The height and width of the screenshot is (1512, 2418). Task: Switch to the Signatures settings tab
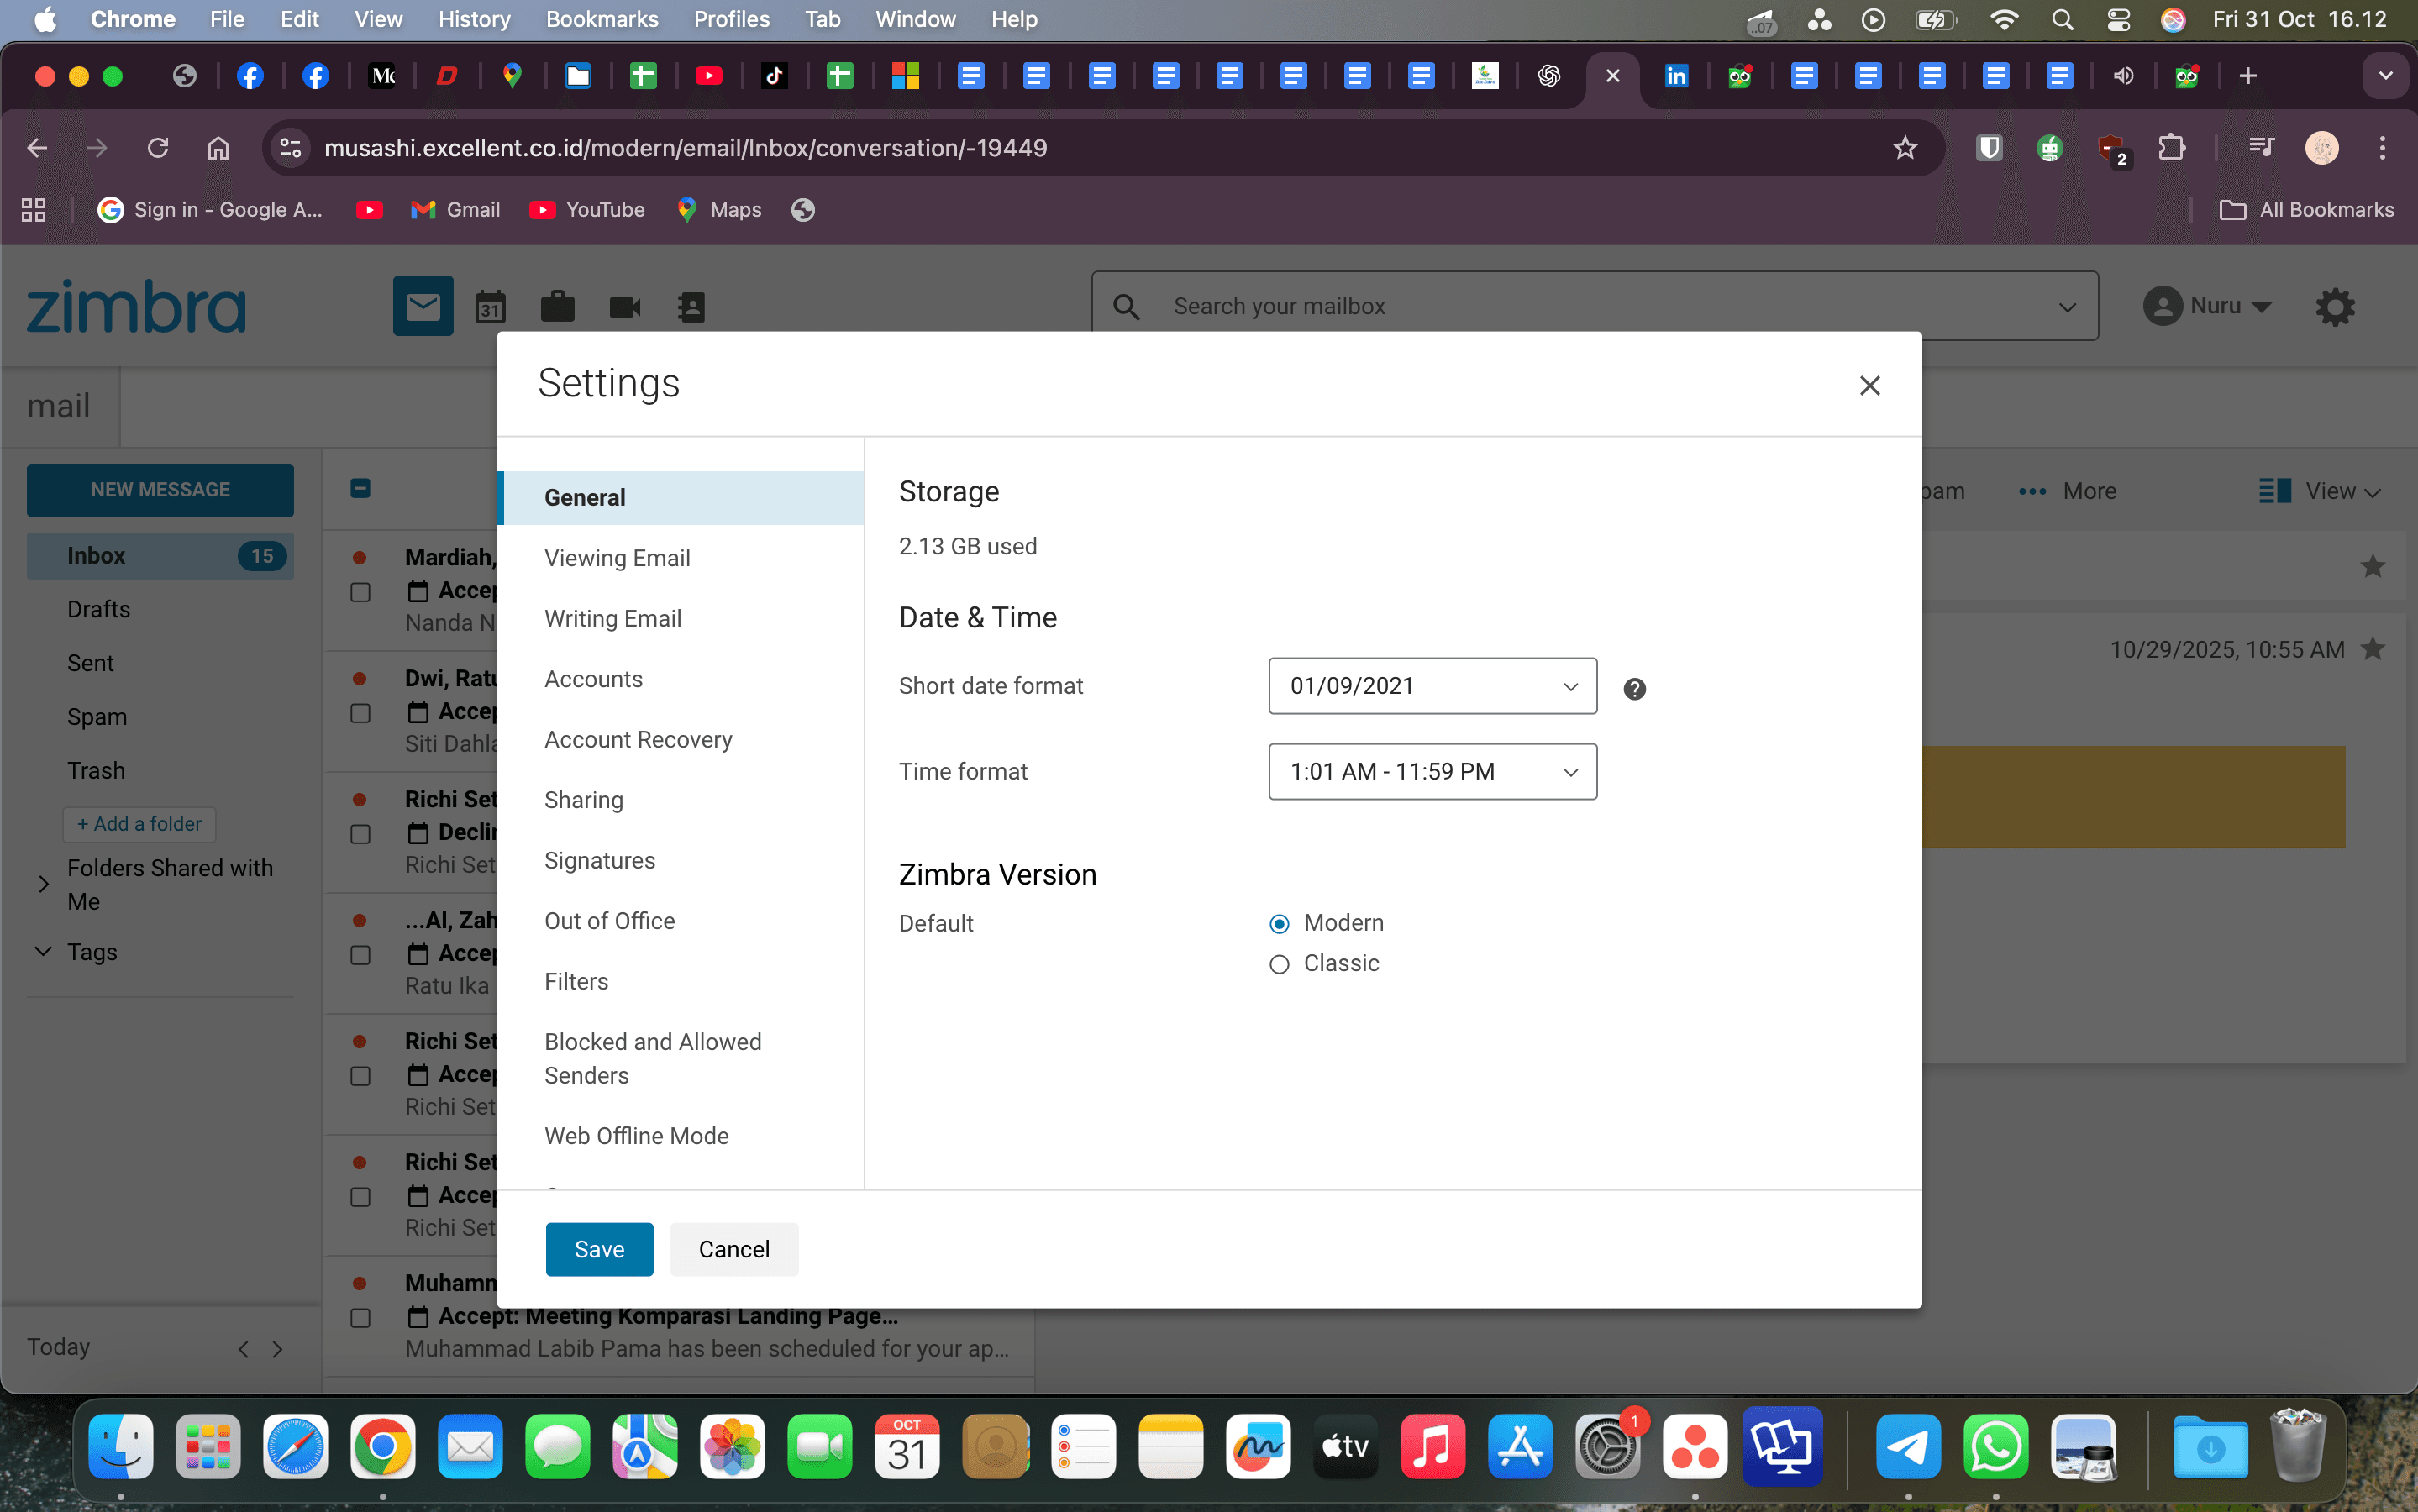point(599,860)
